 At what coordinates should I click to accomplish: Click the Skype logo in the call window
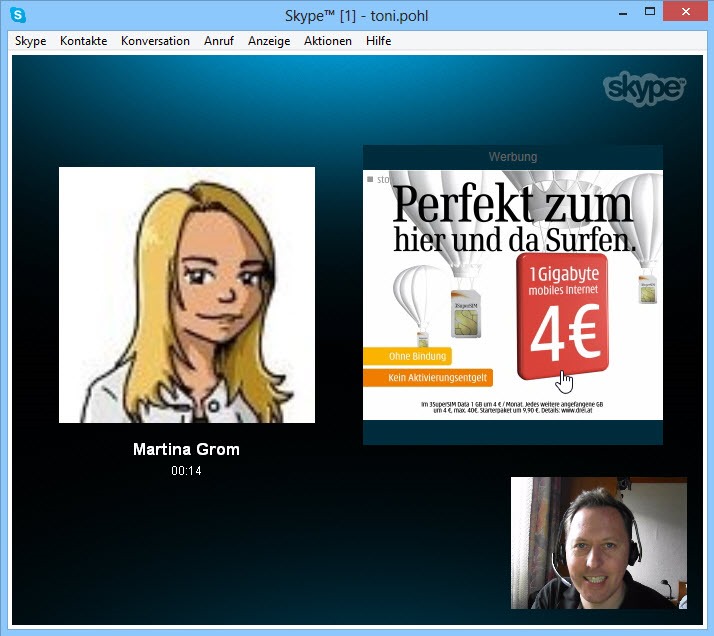pos(645,88)
